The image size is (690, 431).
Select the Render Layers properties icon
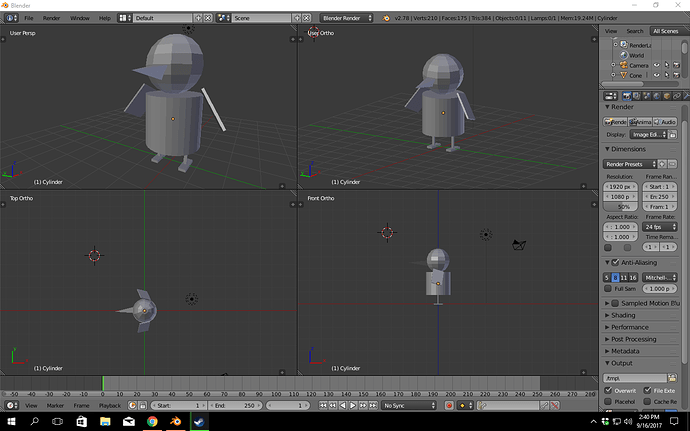pos(636,96)
